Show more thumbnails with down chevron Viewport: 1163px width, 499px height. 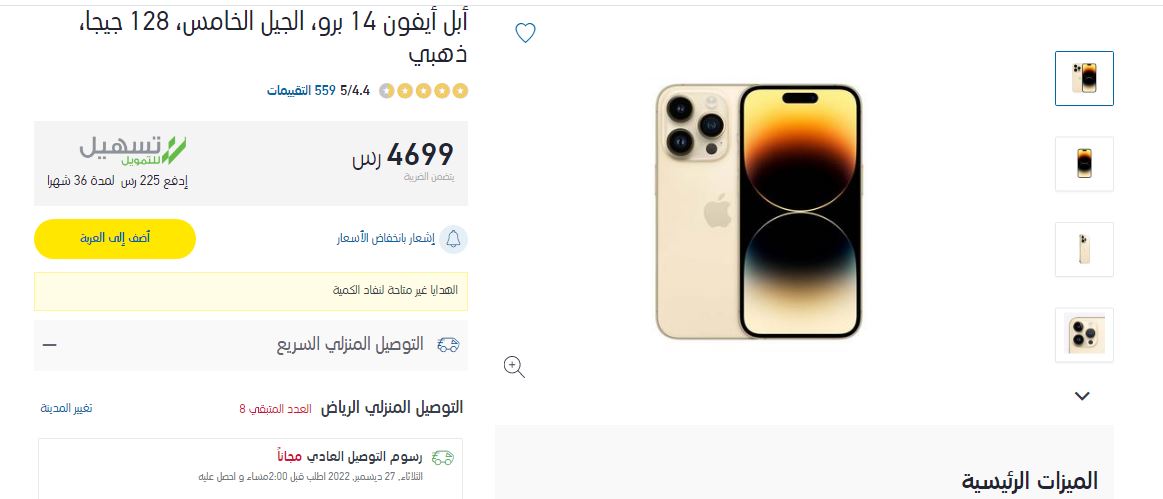1082,396
